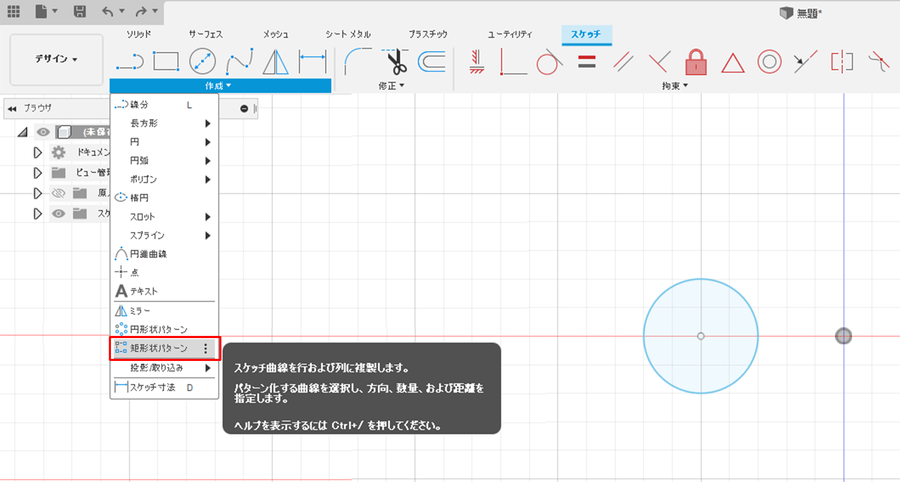
Task: Open the data panel grid icon
Action: [x=13, y=11]
